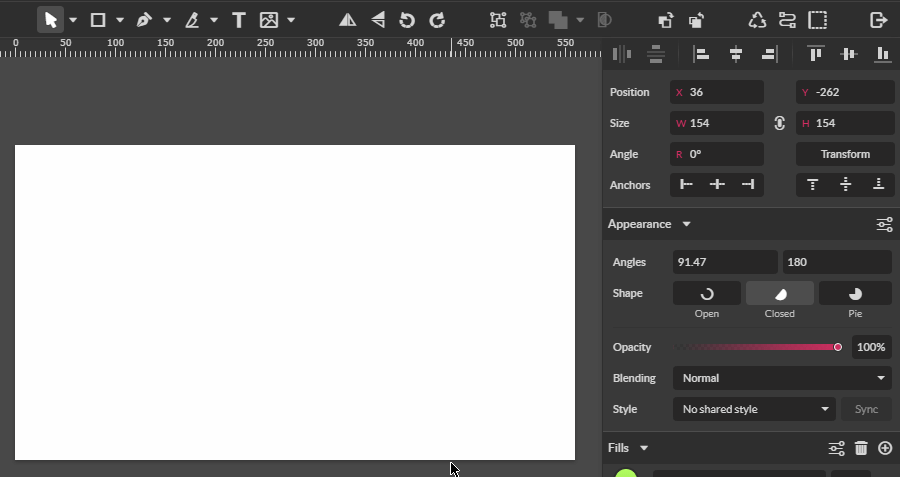Click the Height size field
This screenshot has width=900, height=477.
click(x=845, y=123)
